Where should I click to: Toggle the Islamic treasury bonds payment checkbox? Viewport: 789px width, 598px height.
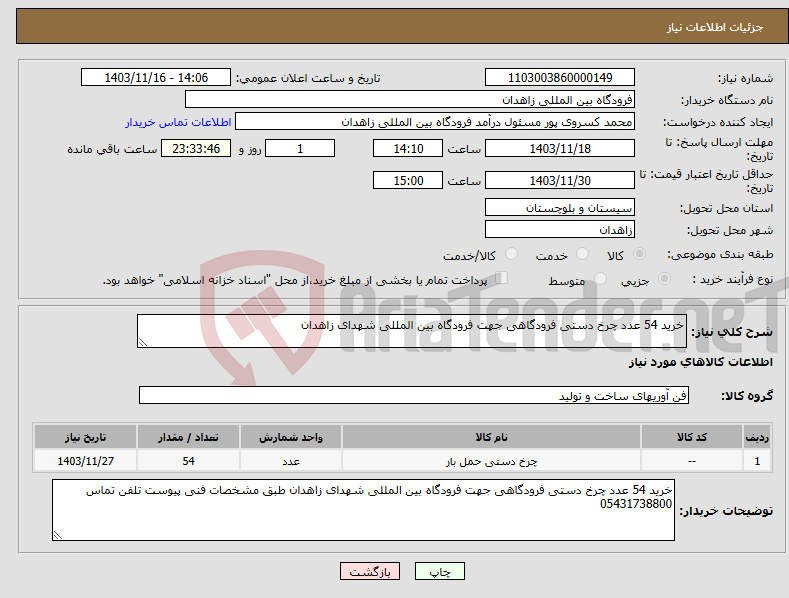501,278
